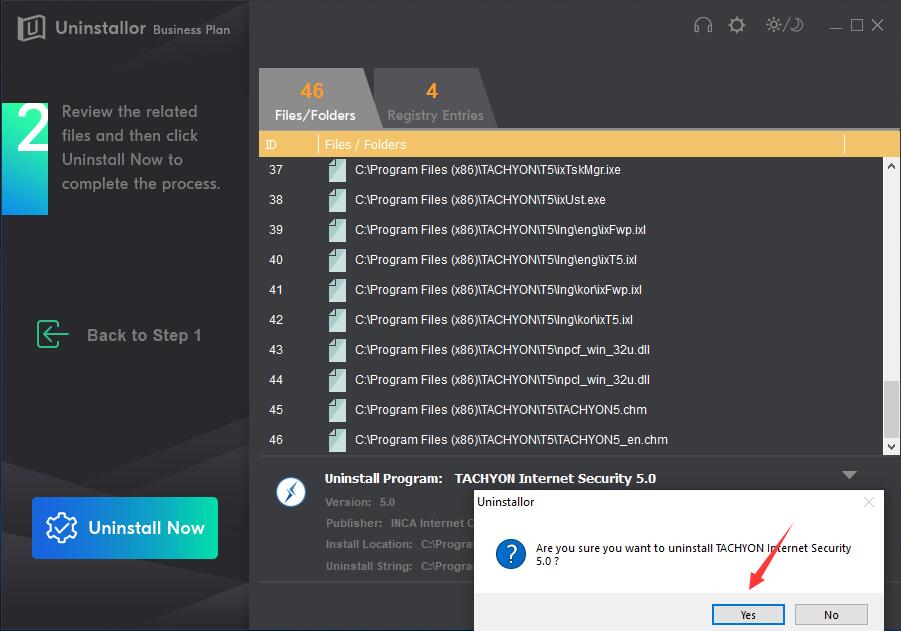The height and width of the screenshot is (631, 901).
Task: Cancel uninstall with the No button
Action: [x=831, y=614]
